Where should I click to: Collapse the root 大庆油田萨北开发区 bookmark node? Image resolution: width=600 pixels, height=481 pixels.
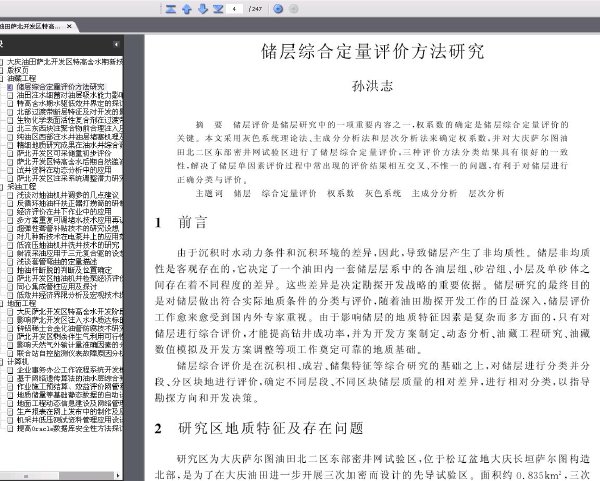click(2, 62)
